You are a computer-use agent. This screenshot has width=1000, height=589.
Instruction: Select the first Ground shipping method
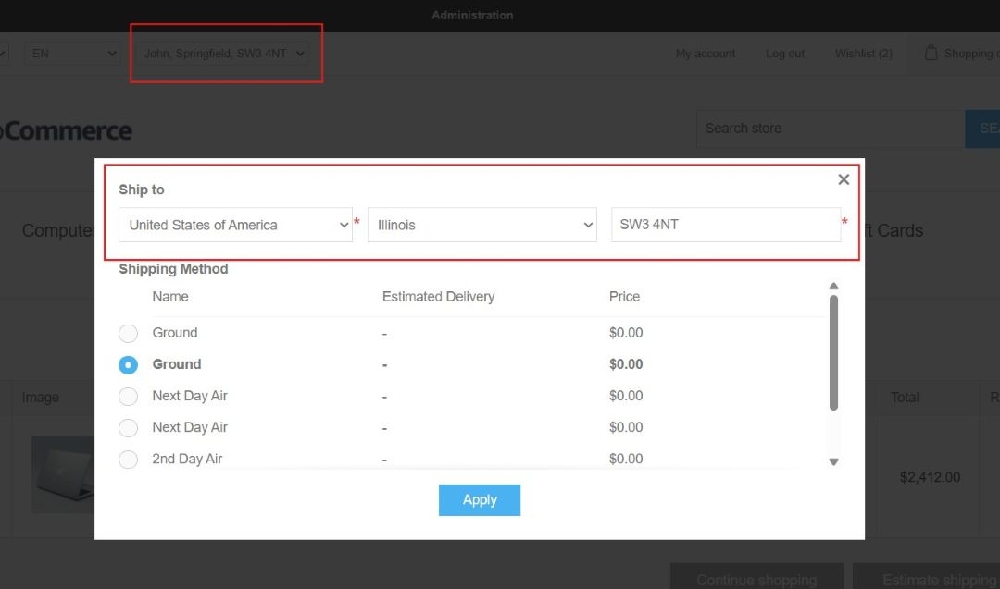coord(127,332)
